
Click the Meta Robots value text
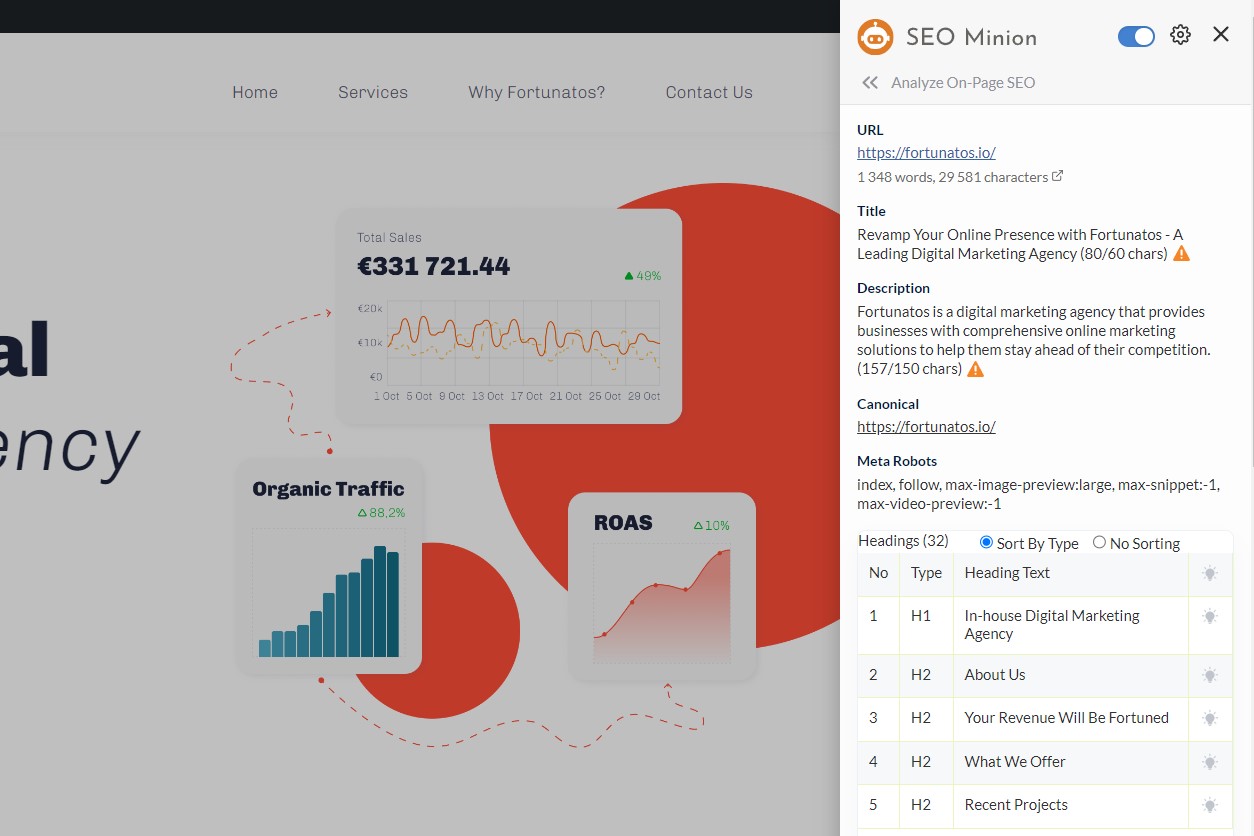click(1038, 494)
